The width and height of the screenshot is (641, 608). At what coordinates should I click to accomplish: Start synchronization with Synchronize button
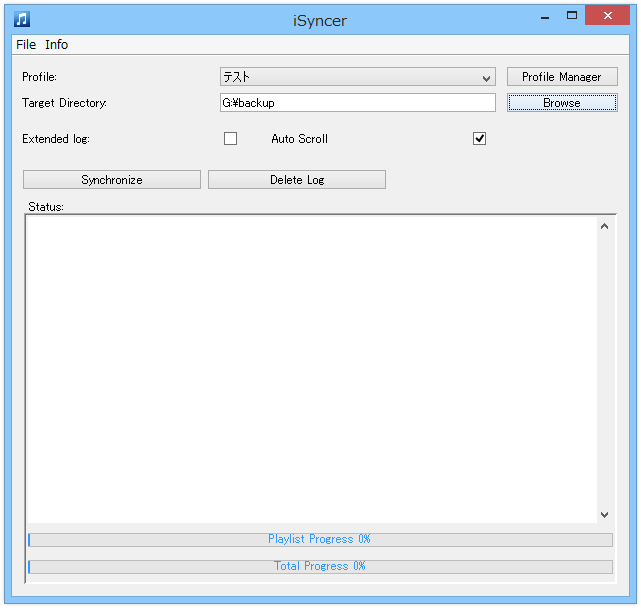click(112, 180)
